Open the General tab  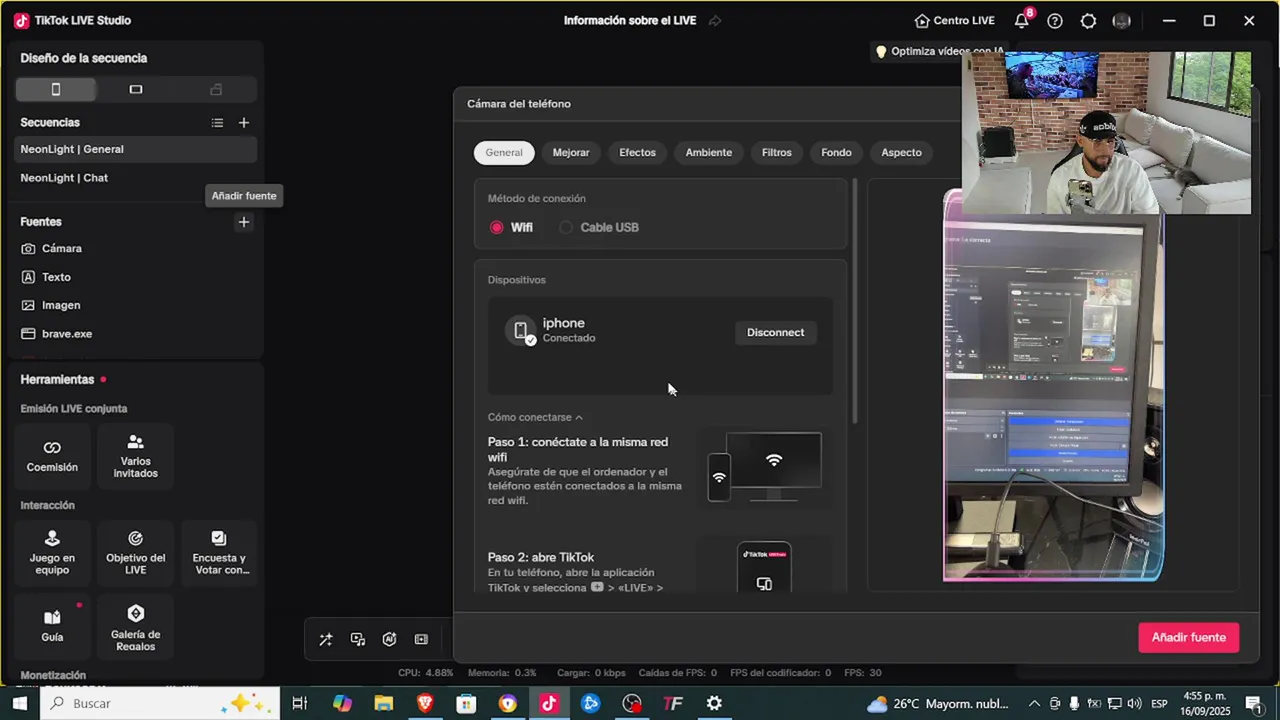coord(504,153)
